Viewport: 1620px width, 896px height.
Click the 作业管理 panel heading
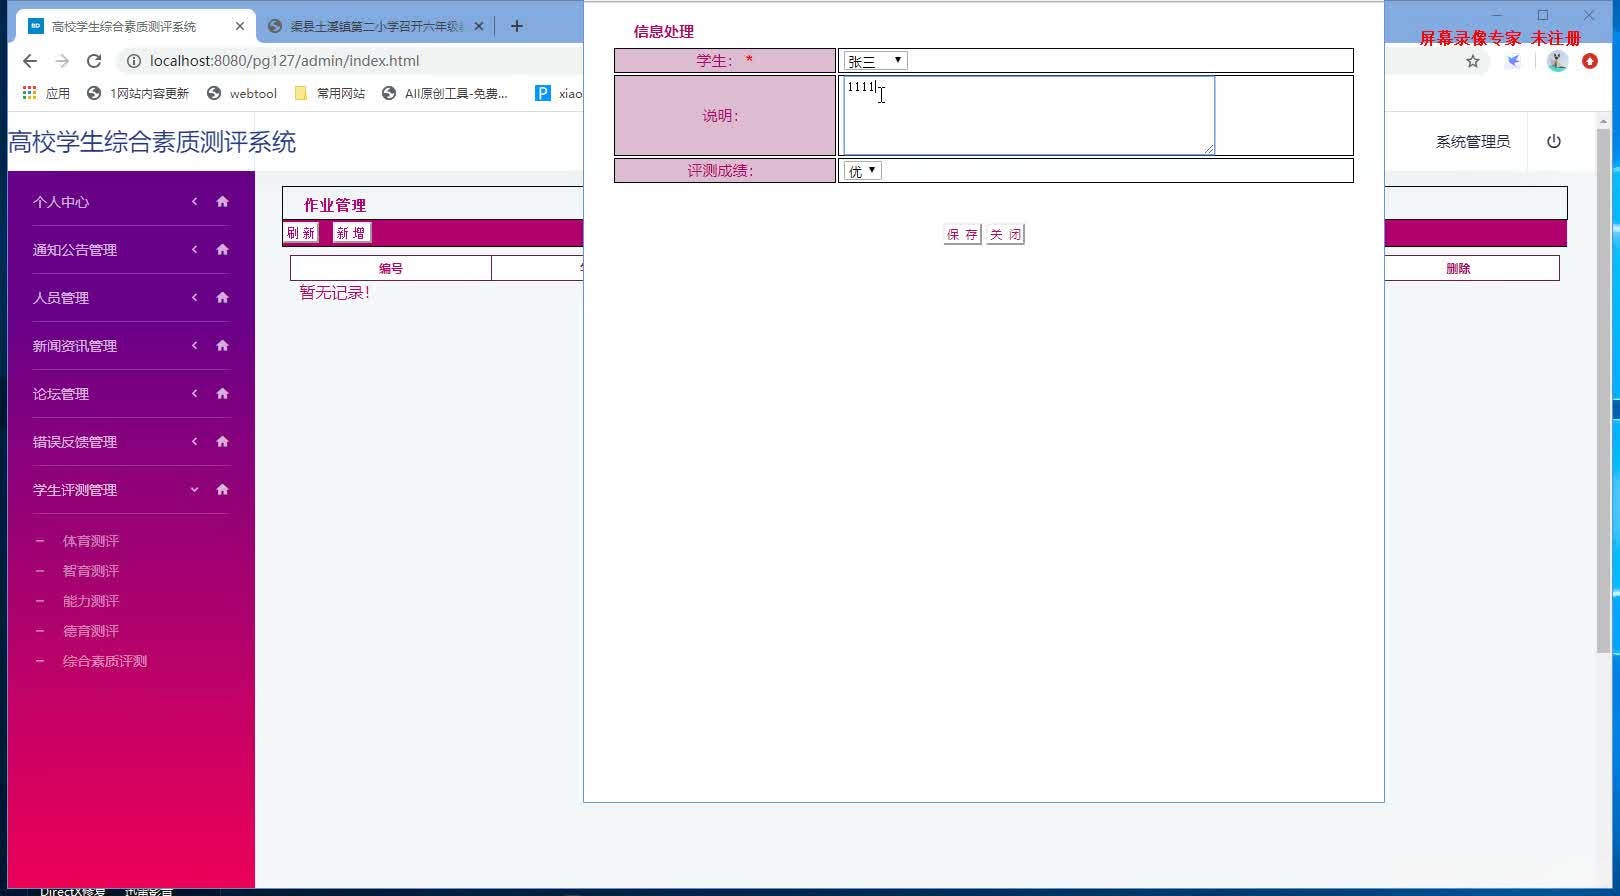tap(335, 205)
